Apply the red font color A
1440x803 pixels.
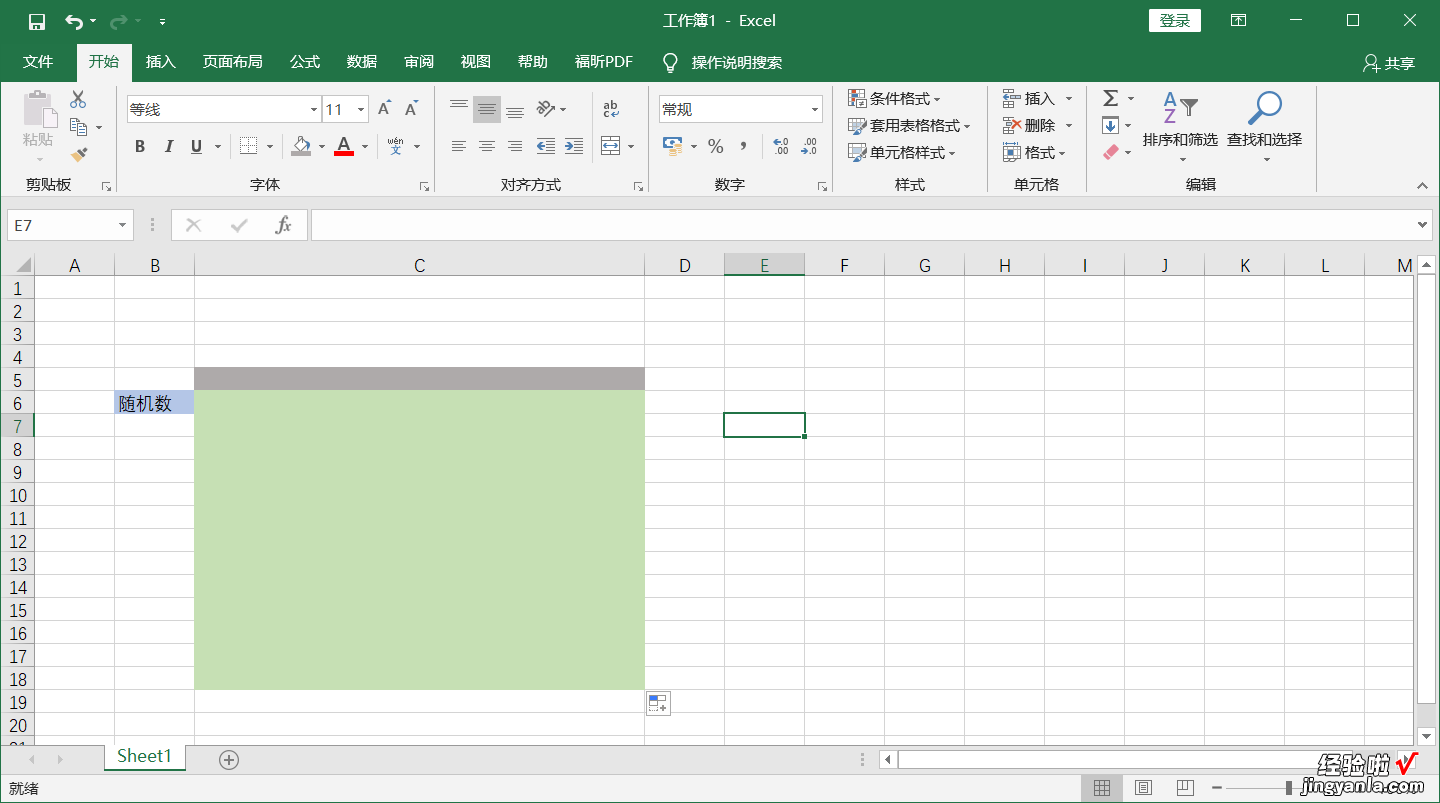click(345, 146)
